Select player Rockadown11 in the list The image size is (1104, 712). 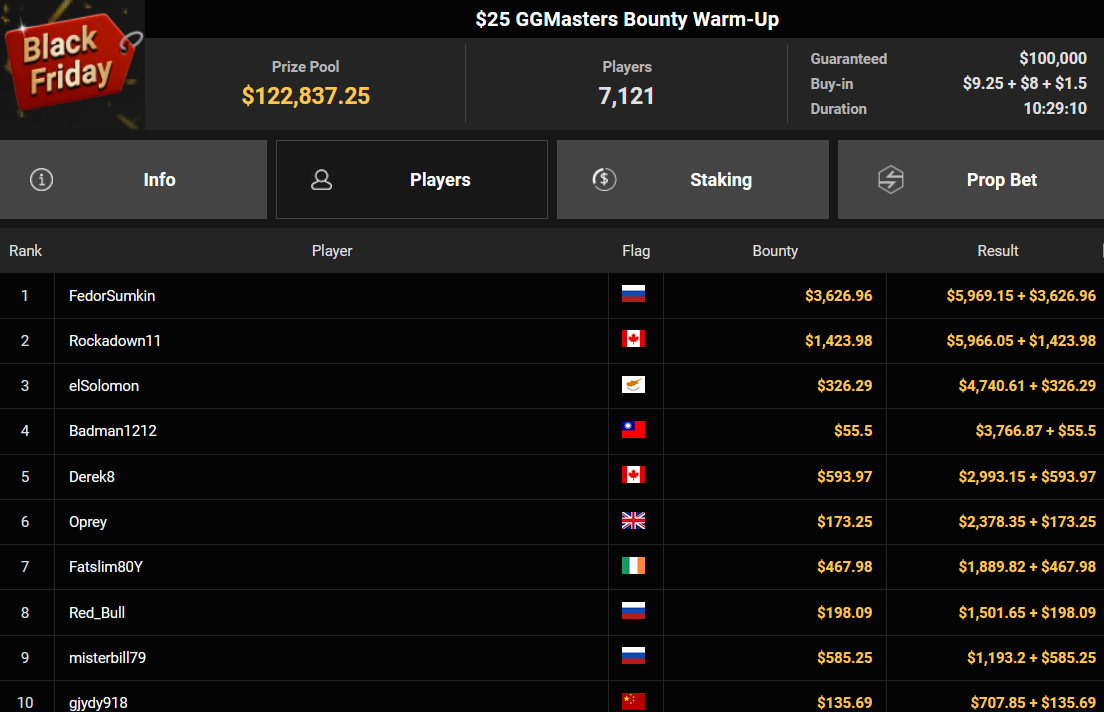[115, 341]
